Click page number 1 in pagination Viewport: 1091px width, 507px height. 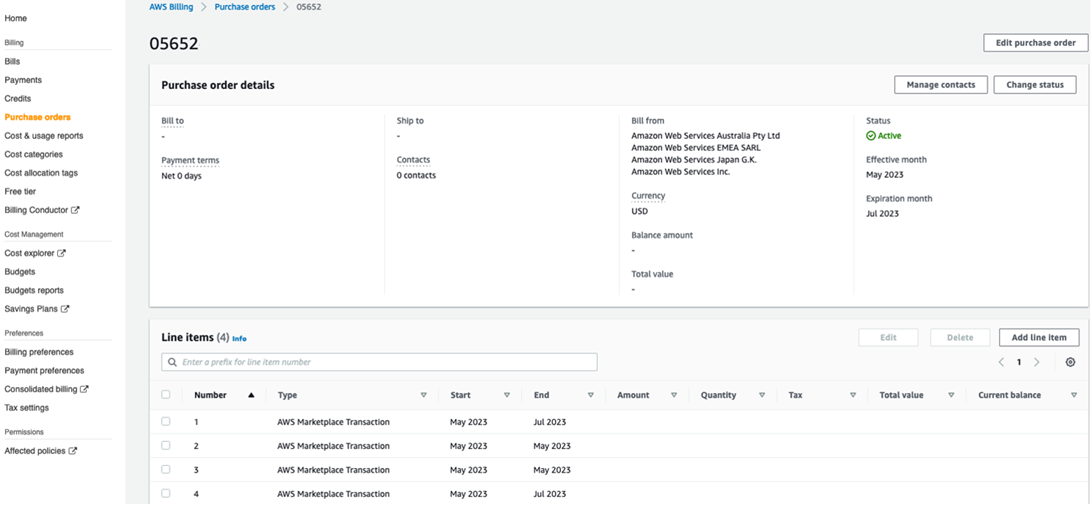(1019, 362)
